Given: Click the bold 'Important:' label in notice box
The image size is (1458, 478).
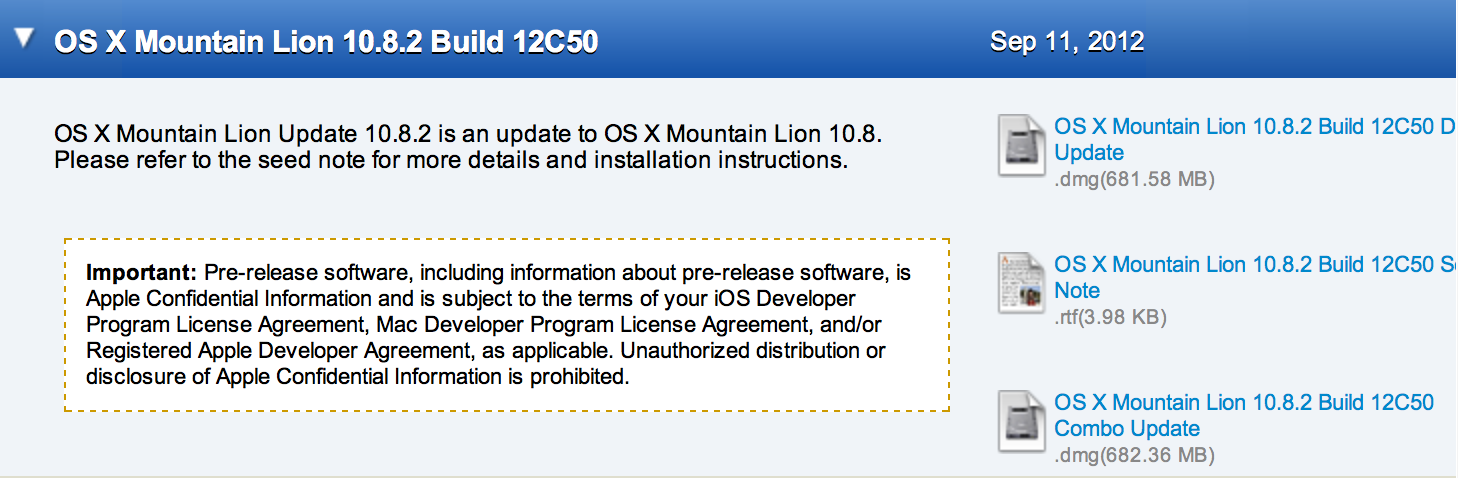Looking at the screenshot, I should 141,273.
